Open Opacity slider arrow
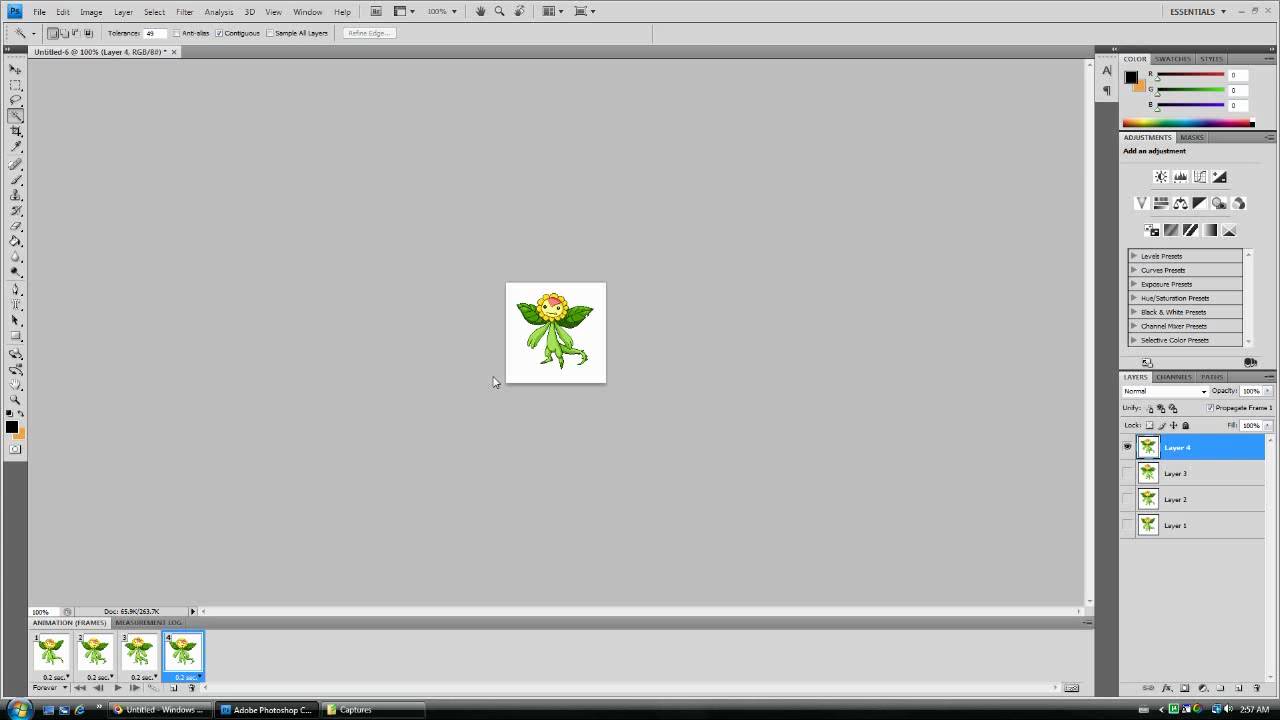 click(1266, 391)
